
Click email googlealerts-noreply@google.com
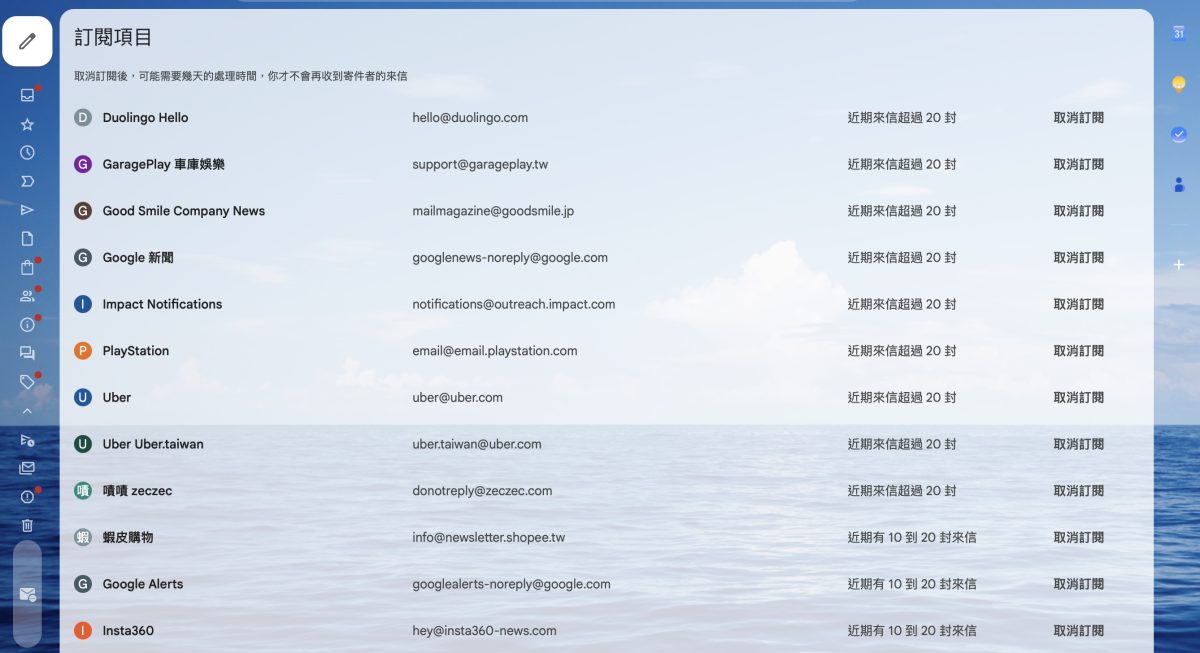[511, 584]
